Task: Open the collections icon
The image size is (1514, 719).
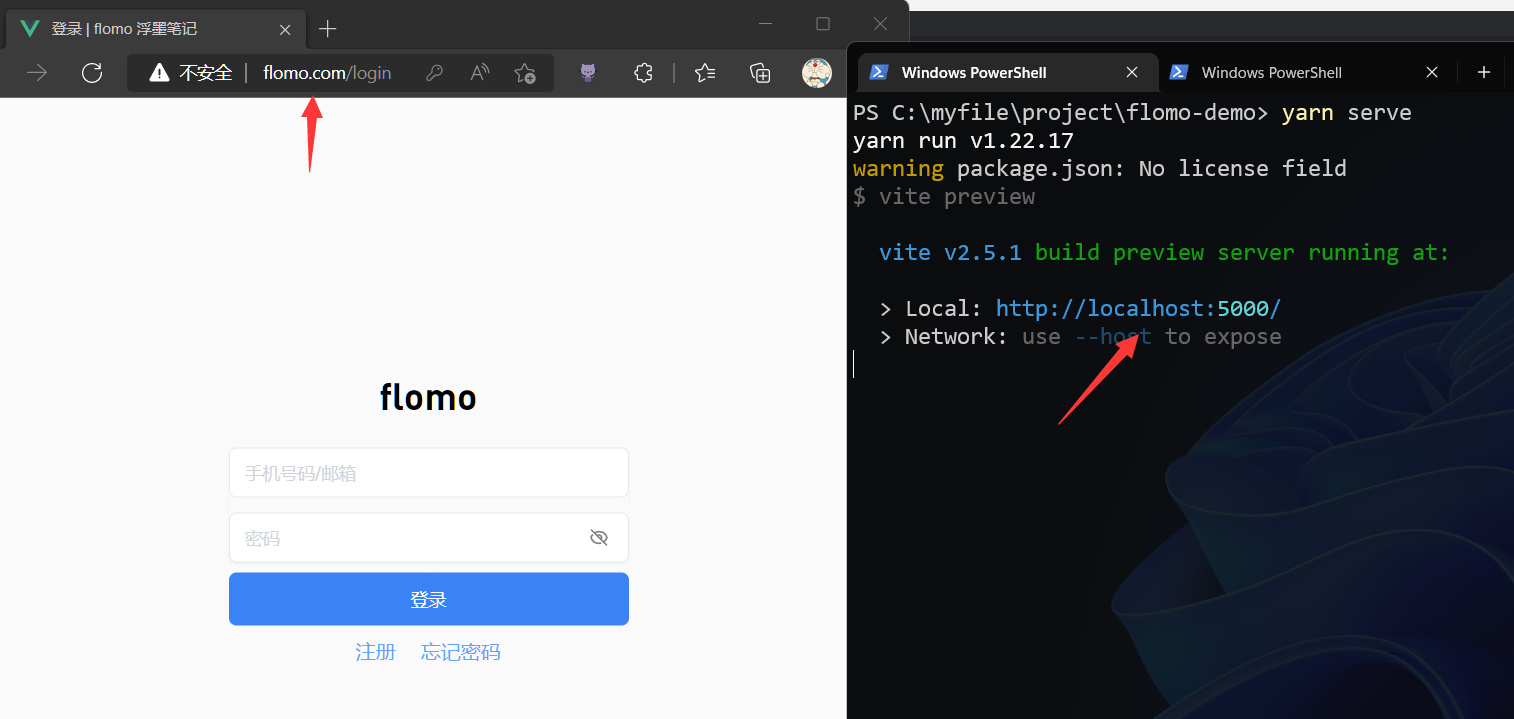Action: (x=760, y=72)
